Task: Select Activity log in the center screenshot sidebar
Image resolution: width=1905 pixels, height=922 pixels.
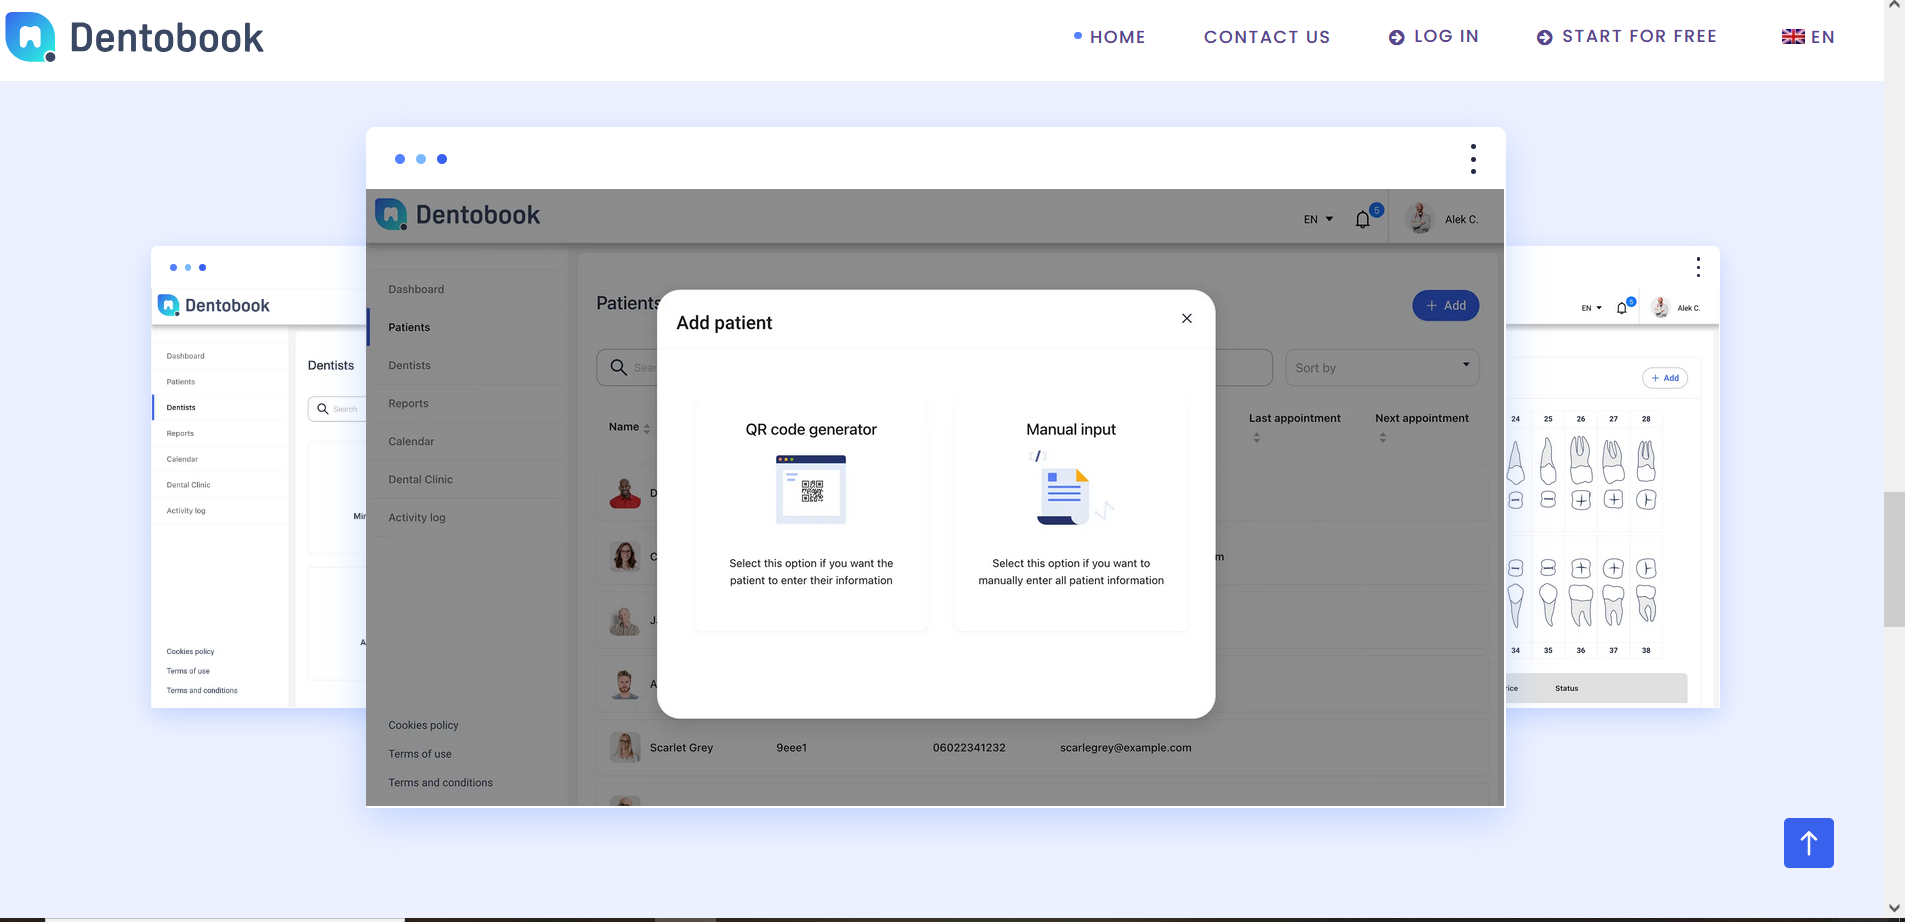Action: point(417,517)
